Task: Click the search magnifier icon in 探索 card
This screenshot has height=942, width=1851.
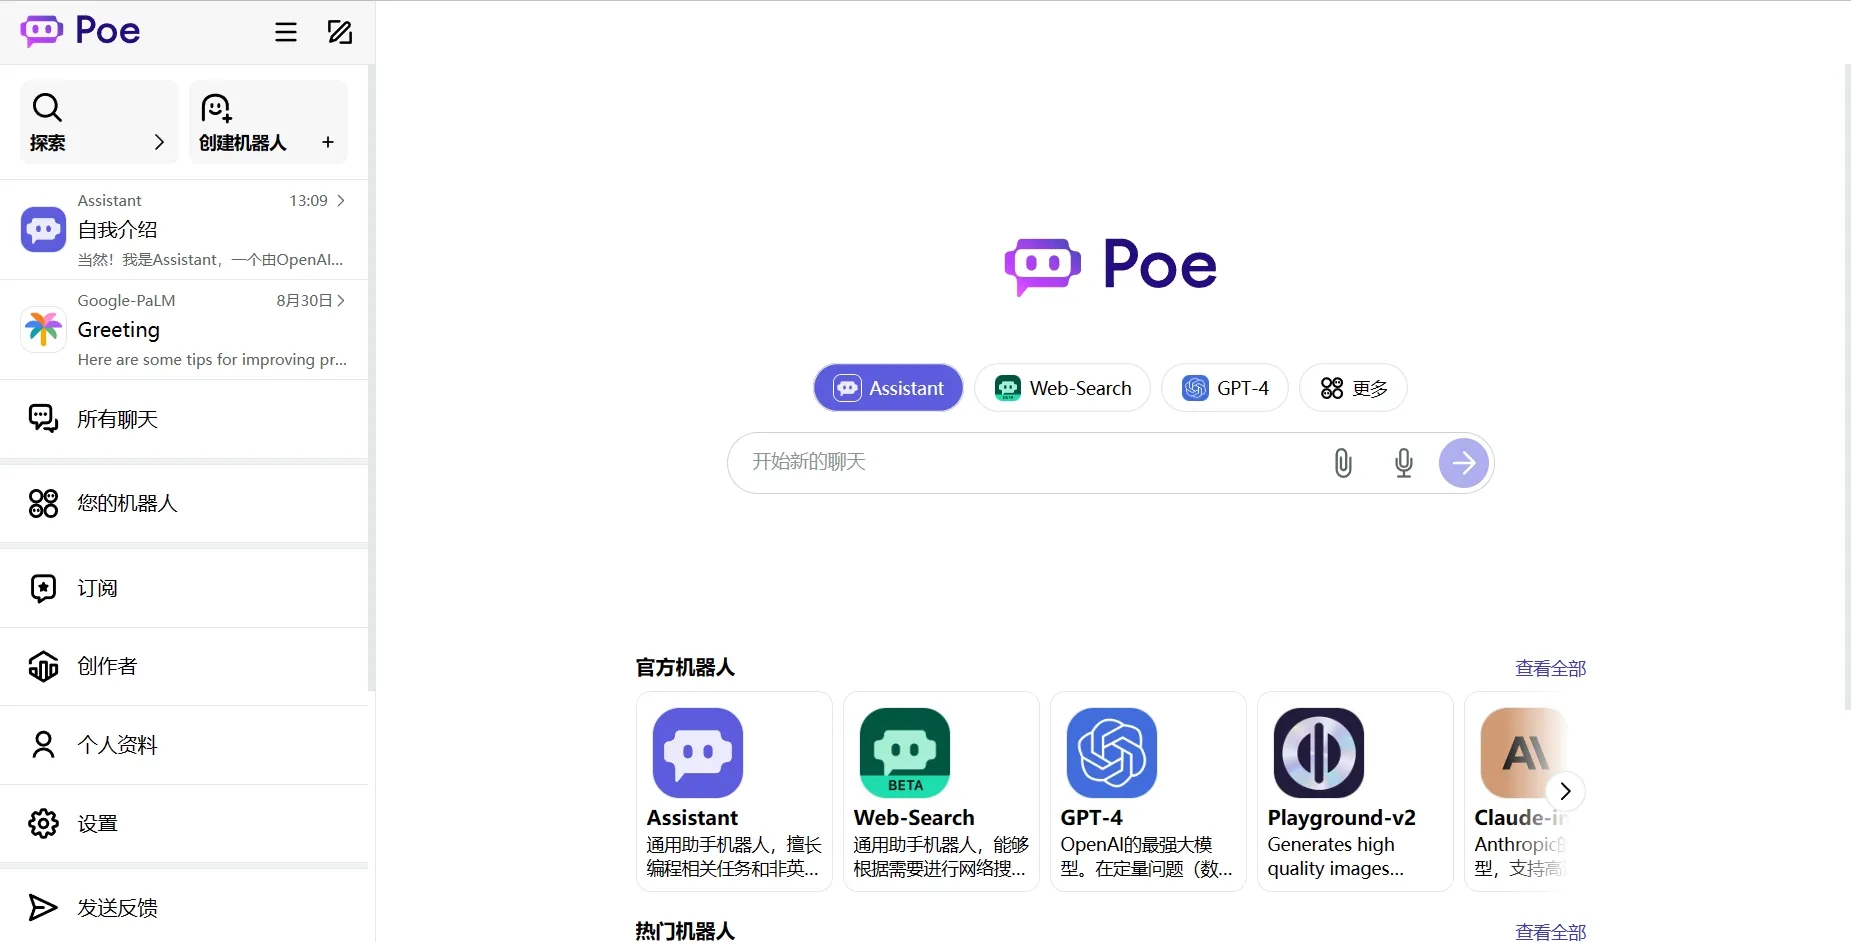Action: pyautogui.click(x=47, y=107)
